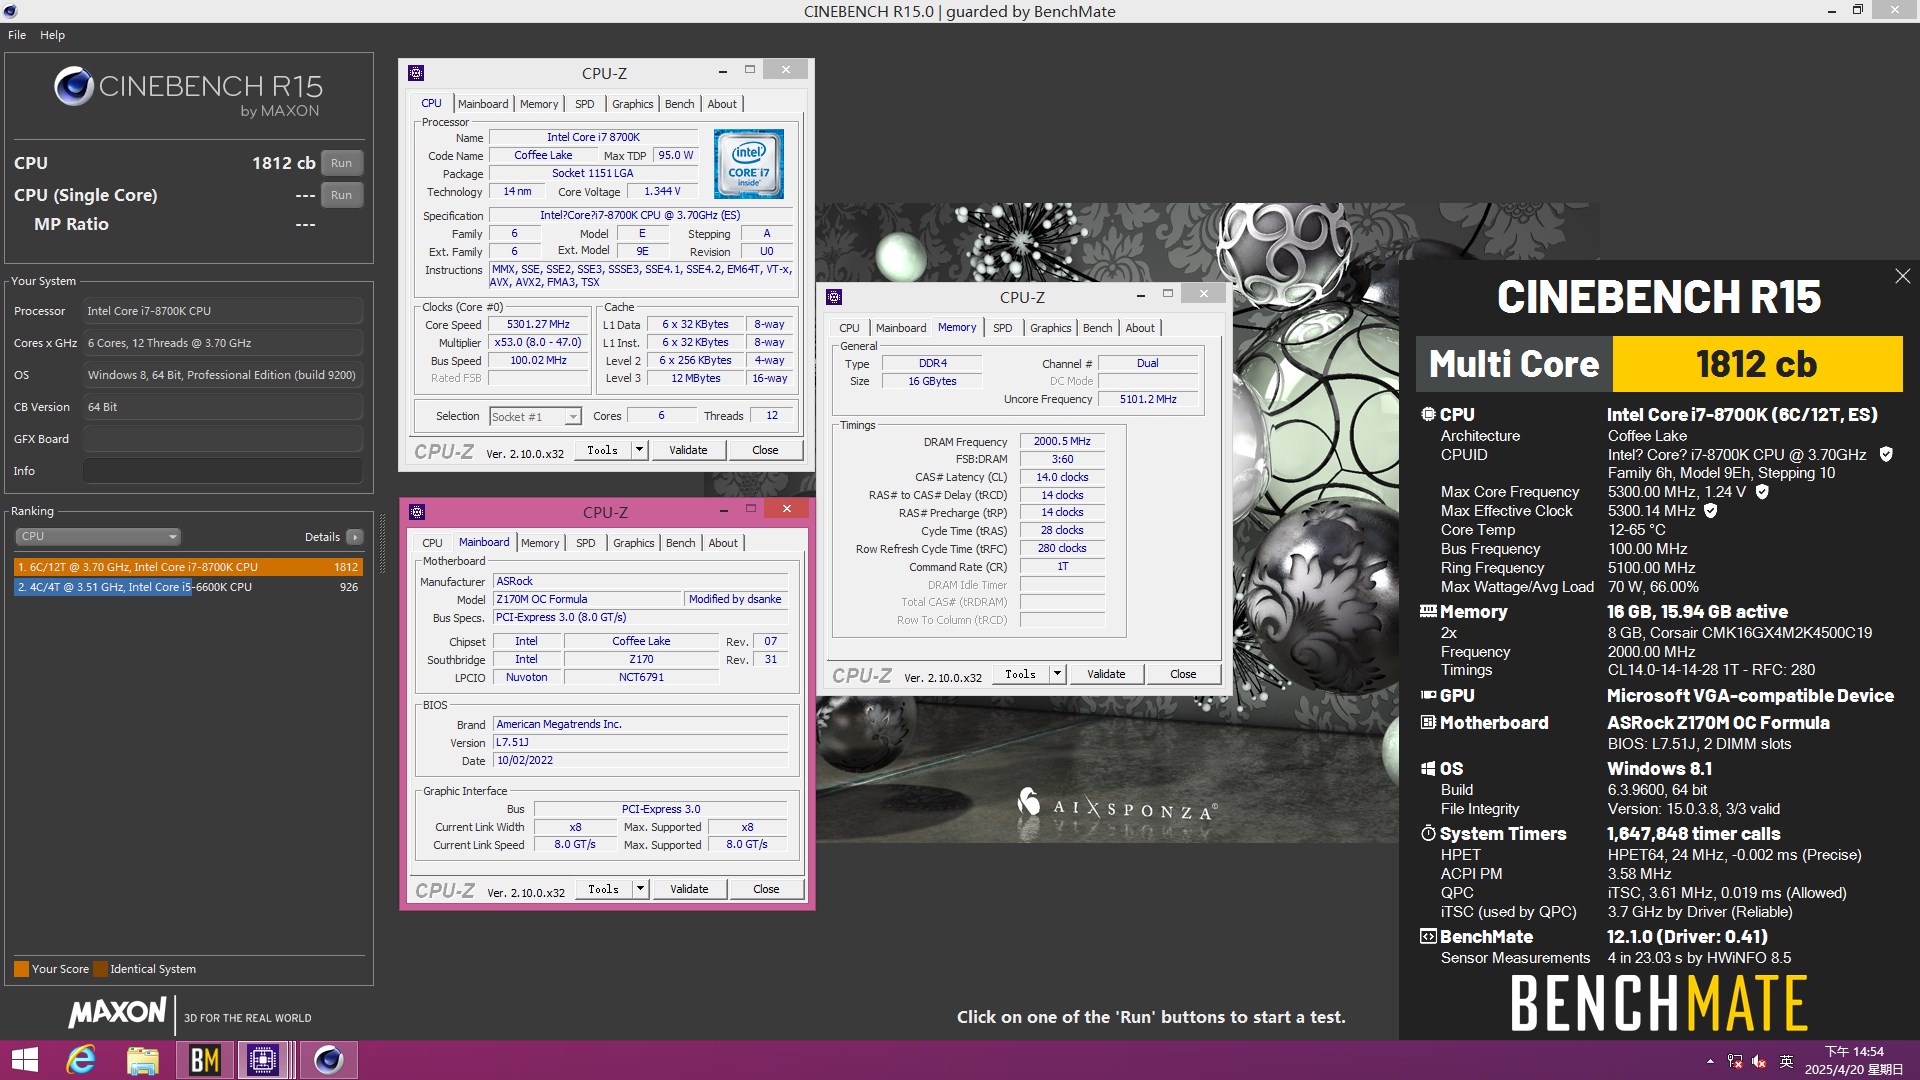Click Close button in pink Mainboard CPU-Z window
Viewport: 1920px width, 1080px height.
pyautogui.click(x=766, y=889)
